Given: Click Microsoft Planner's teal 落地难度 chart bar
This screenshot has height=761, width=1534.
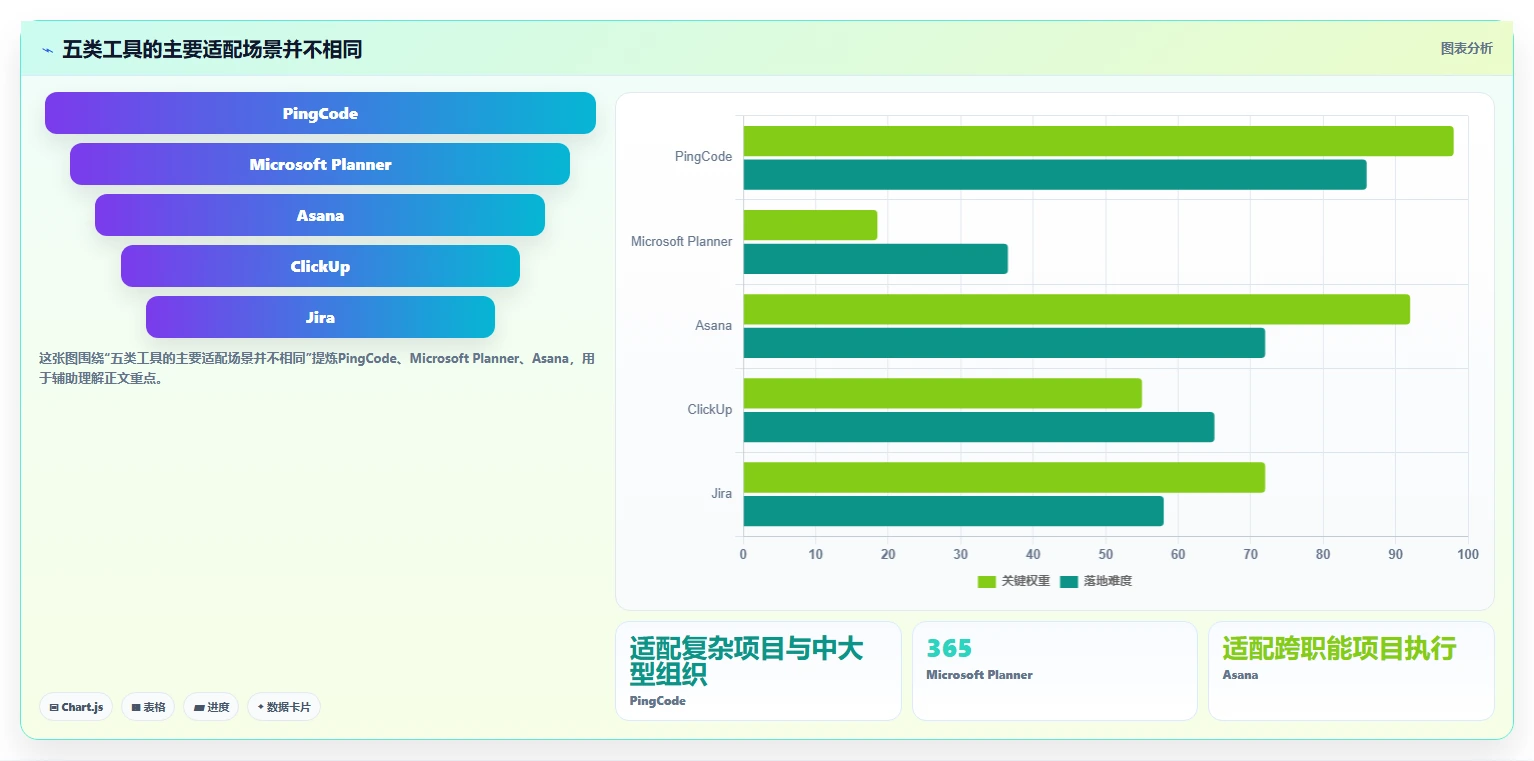Looking at the screenshot, I should 875,258.
